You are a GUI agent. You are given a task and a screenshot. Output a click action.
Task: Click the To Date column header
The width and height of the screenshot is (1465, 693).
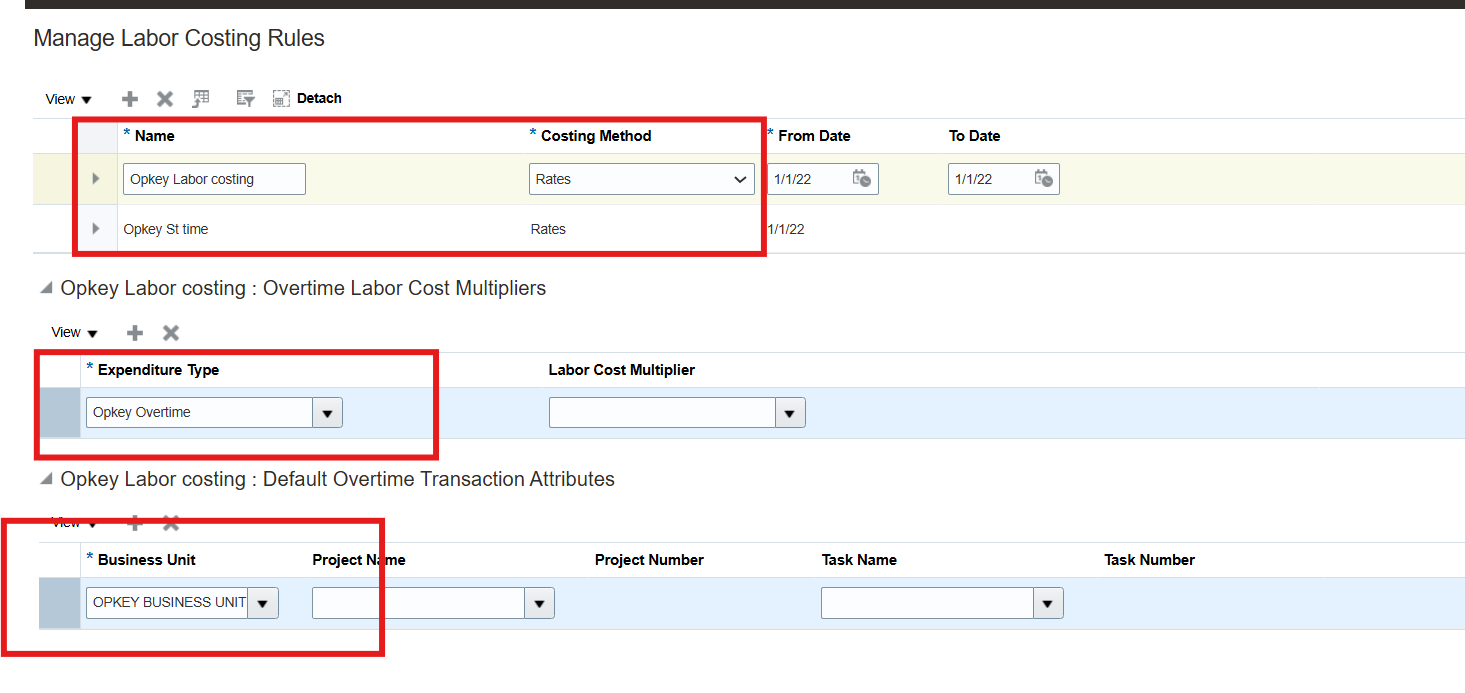click(974, 136)
